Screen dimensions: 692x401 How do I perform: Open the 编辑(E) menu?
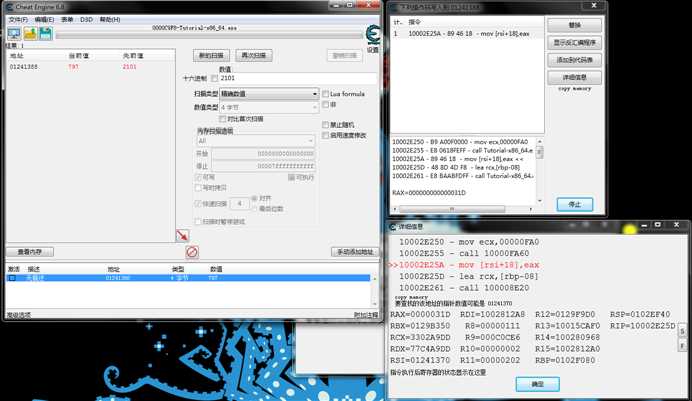point(44,20)
